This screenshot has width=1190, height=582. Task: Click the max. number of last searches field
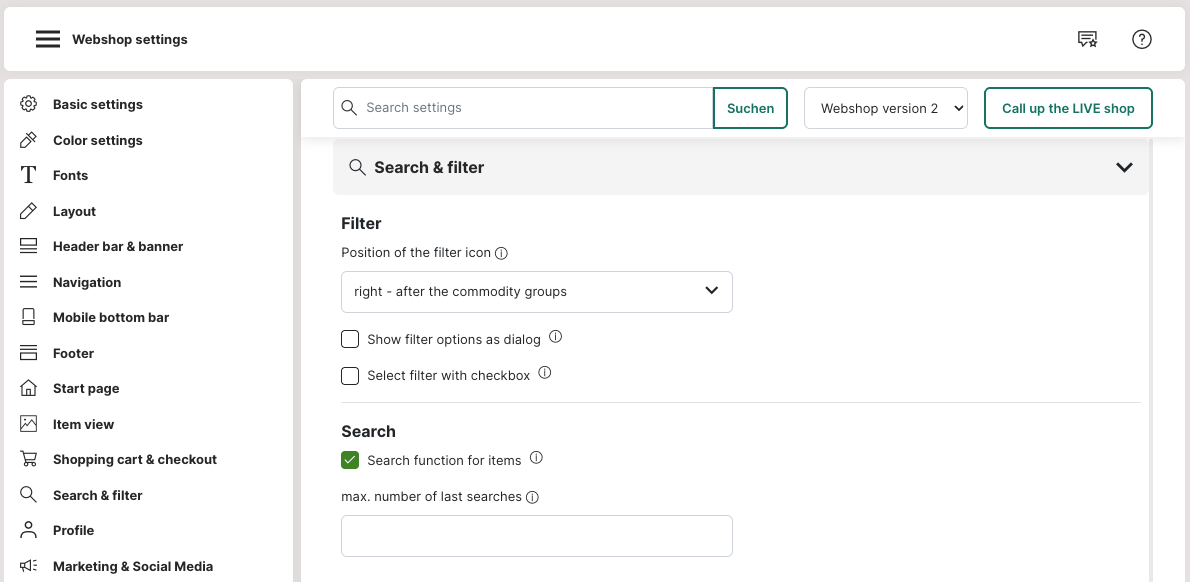[536, 536]
